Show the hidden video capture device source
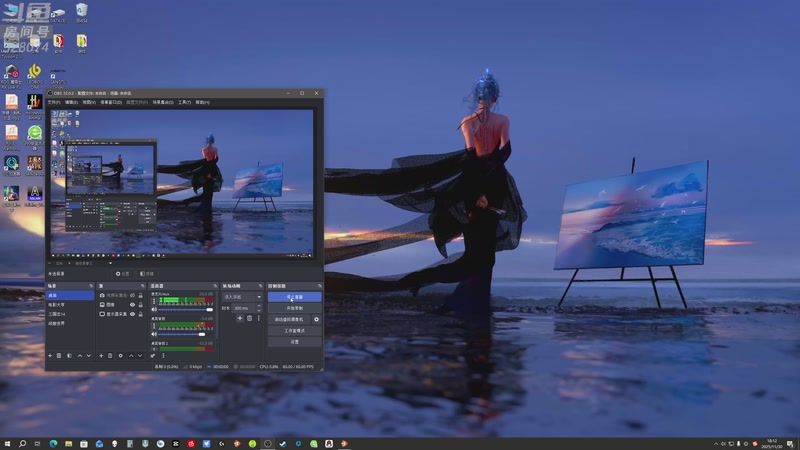Screen dimensions: 800x450 point(132,295)
